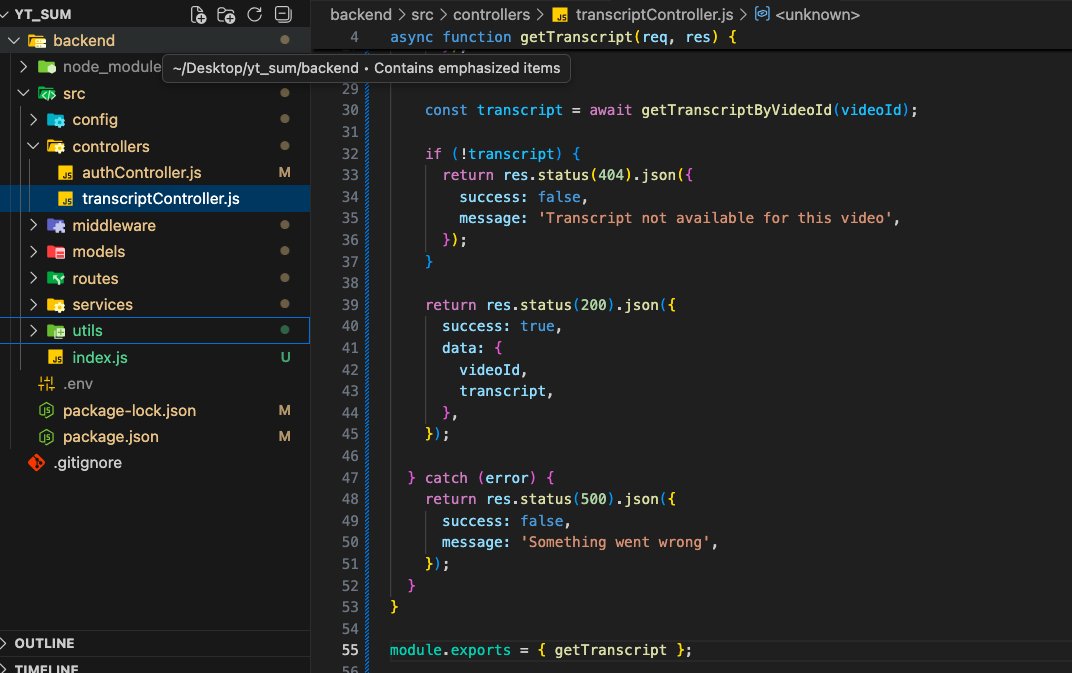Image resolution: width=1072 pixels, height=673 pixels.
Task: Click the config folder gear icon
Action: pos(56,120)
